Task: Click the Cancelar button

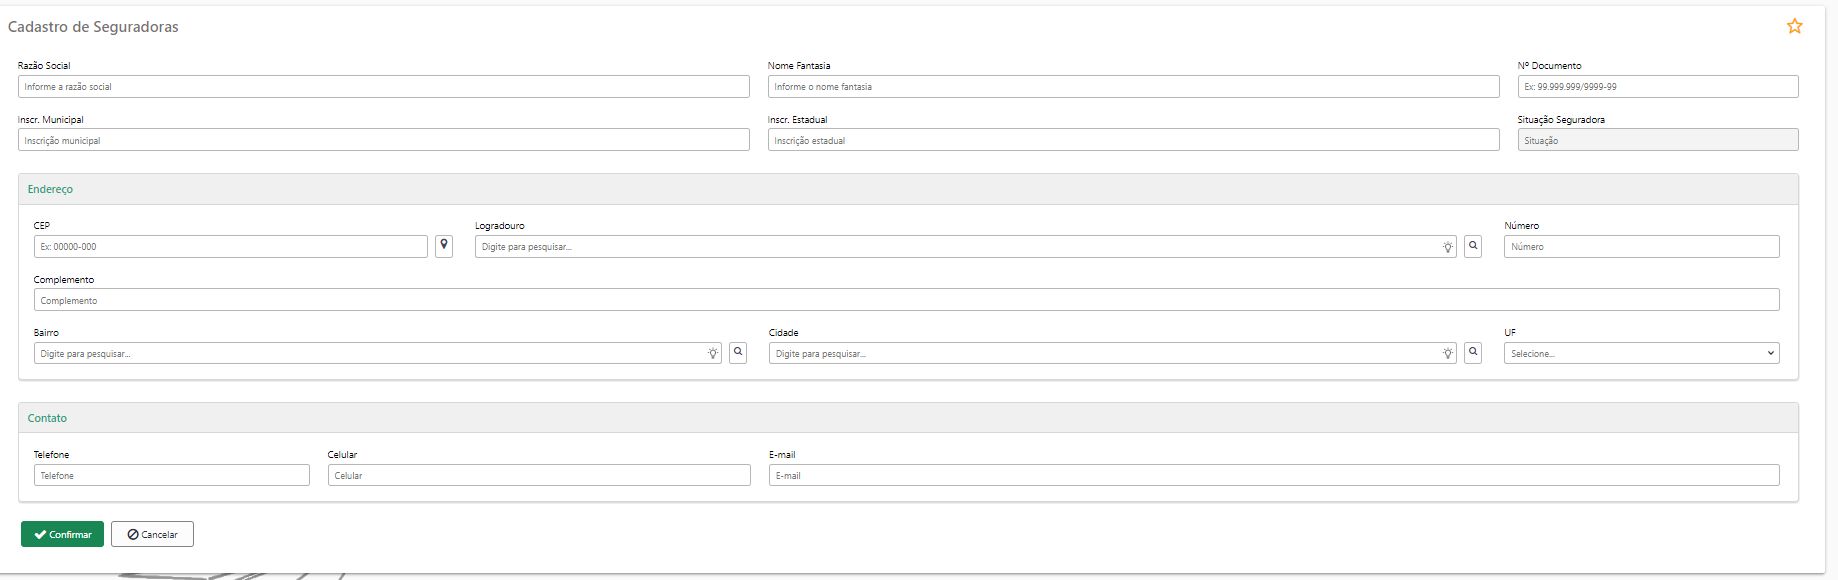Action: (152, 534)
